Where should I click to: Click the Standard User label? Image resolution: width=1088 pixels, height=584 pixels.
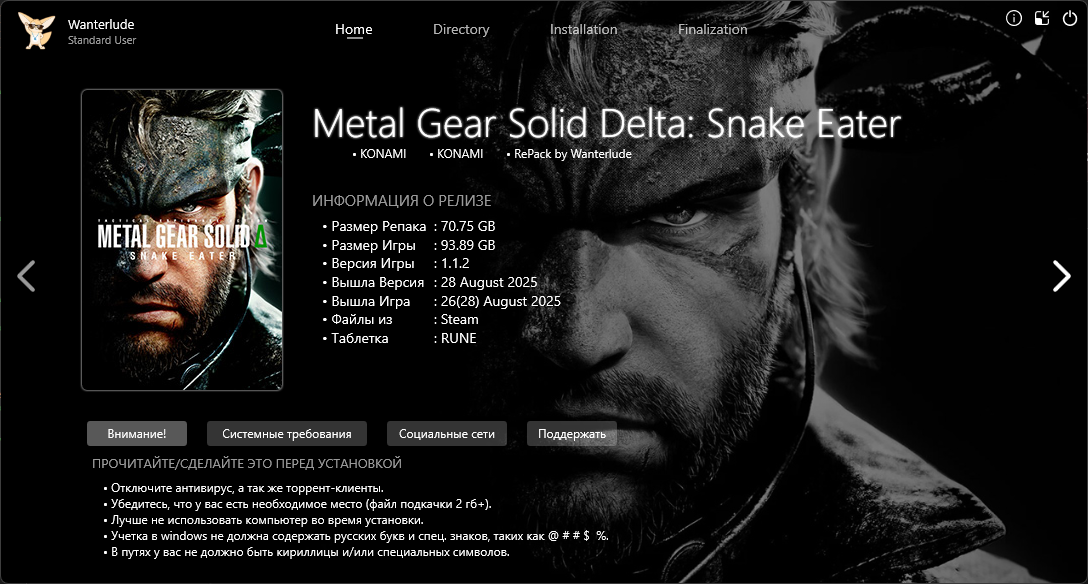pyautogui.click(x=101, y=40)
